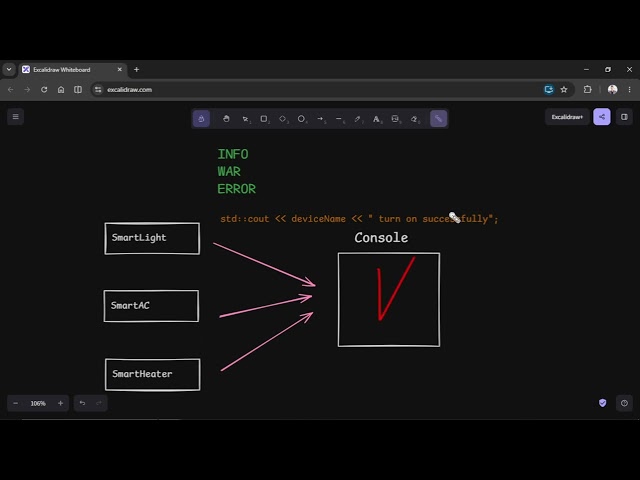Select the red checkmark drawing

pos(395,289)
